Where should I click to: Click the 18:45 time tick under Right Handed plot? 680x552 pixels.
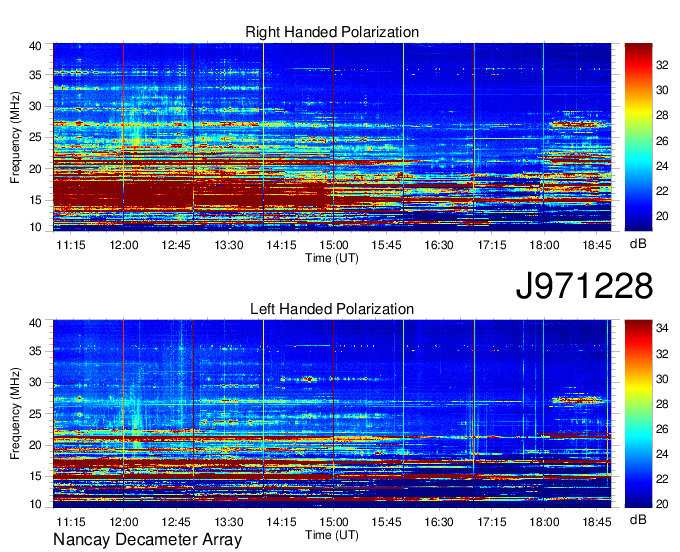click(597, 245)
